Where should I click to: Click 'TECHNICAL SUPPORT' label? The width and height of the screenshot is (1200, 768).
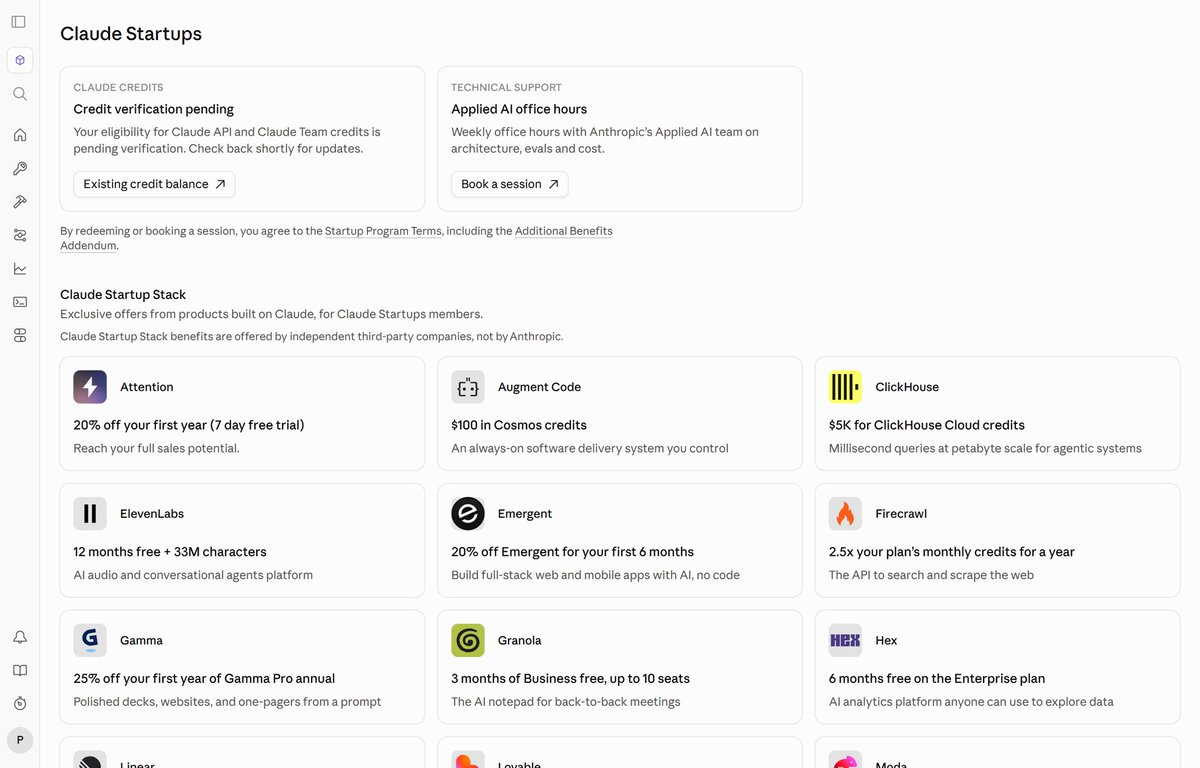tap(506, 88)
